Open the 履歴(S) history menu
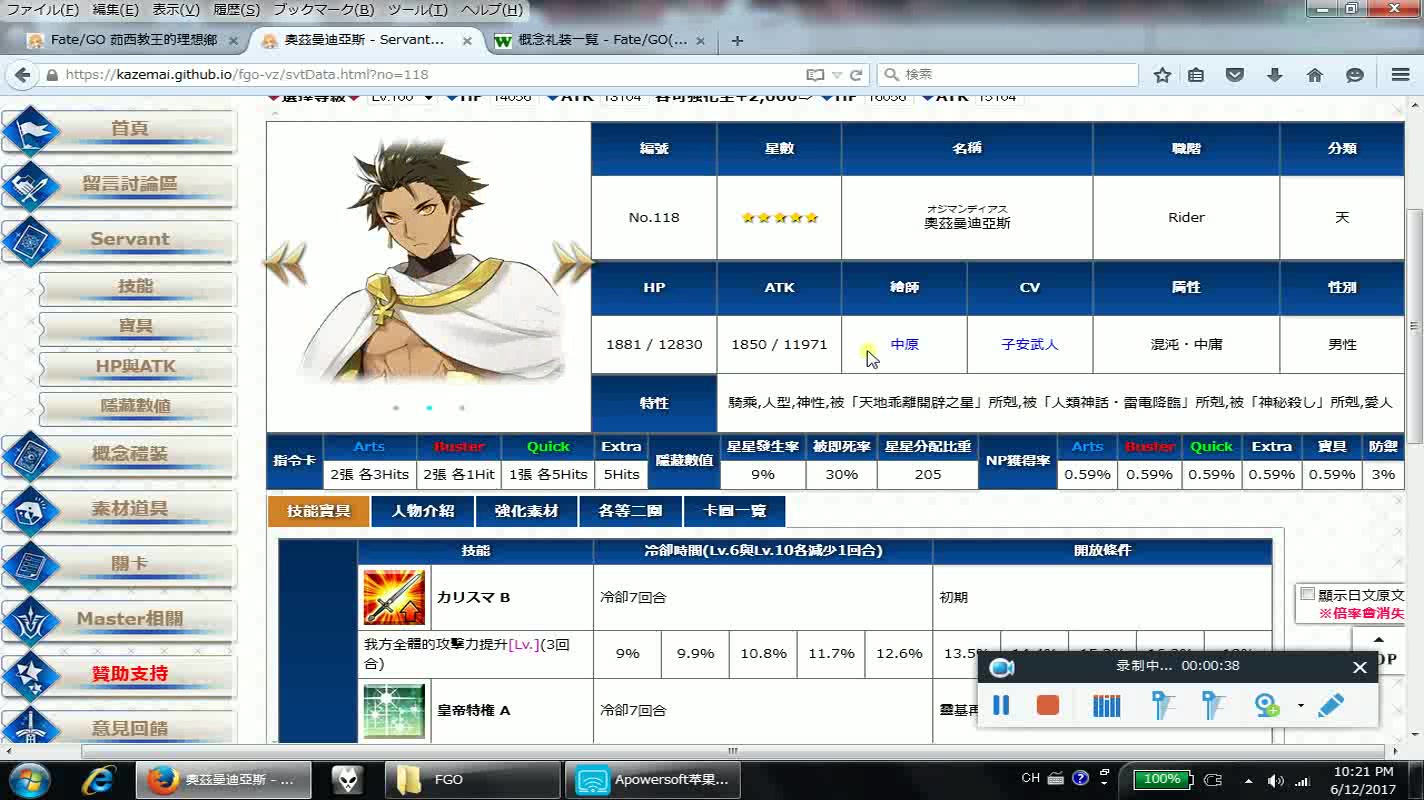Image resolution: width=1424 pixels, height=800 pixels. (x=237, y=10)
